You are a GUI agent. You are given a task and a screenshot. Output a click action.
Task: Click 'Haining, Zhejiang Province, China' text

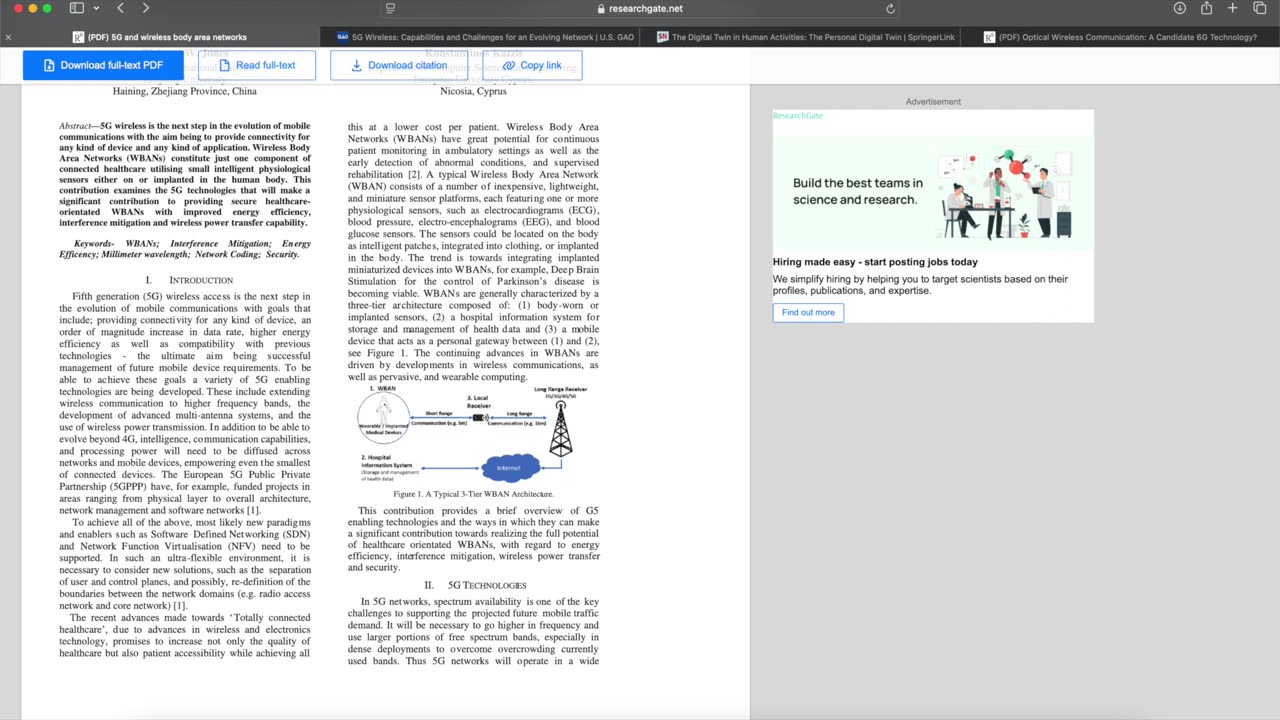click(x=185, y=91)
